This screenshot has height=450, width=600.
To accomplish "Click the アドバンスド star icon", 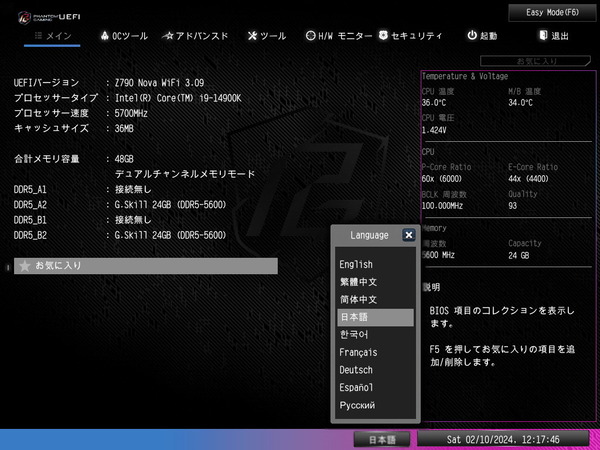I will pyautogui.click(x=168, y=36).
